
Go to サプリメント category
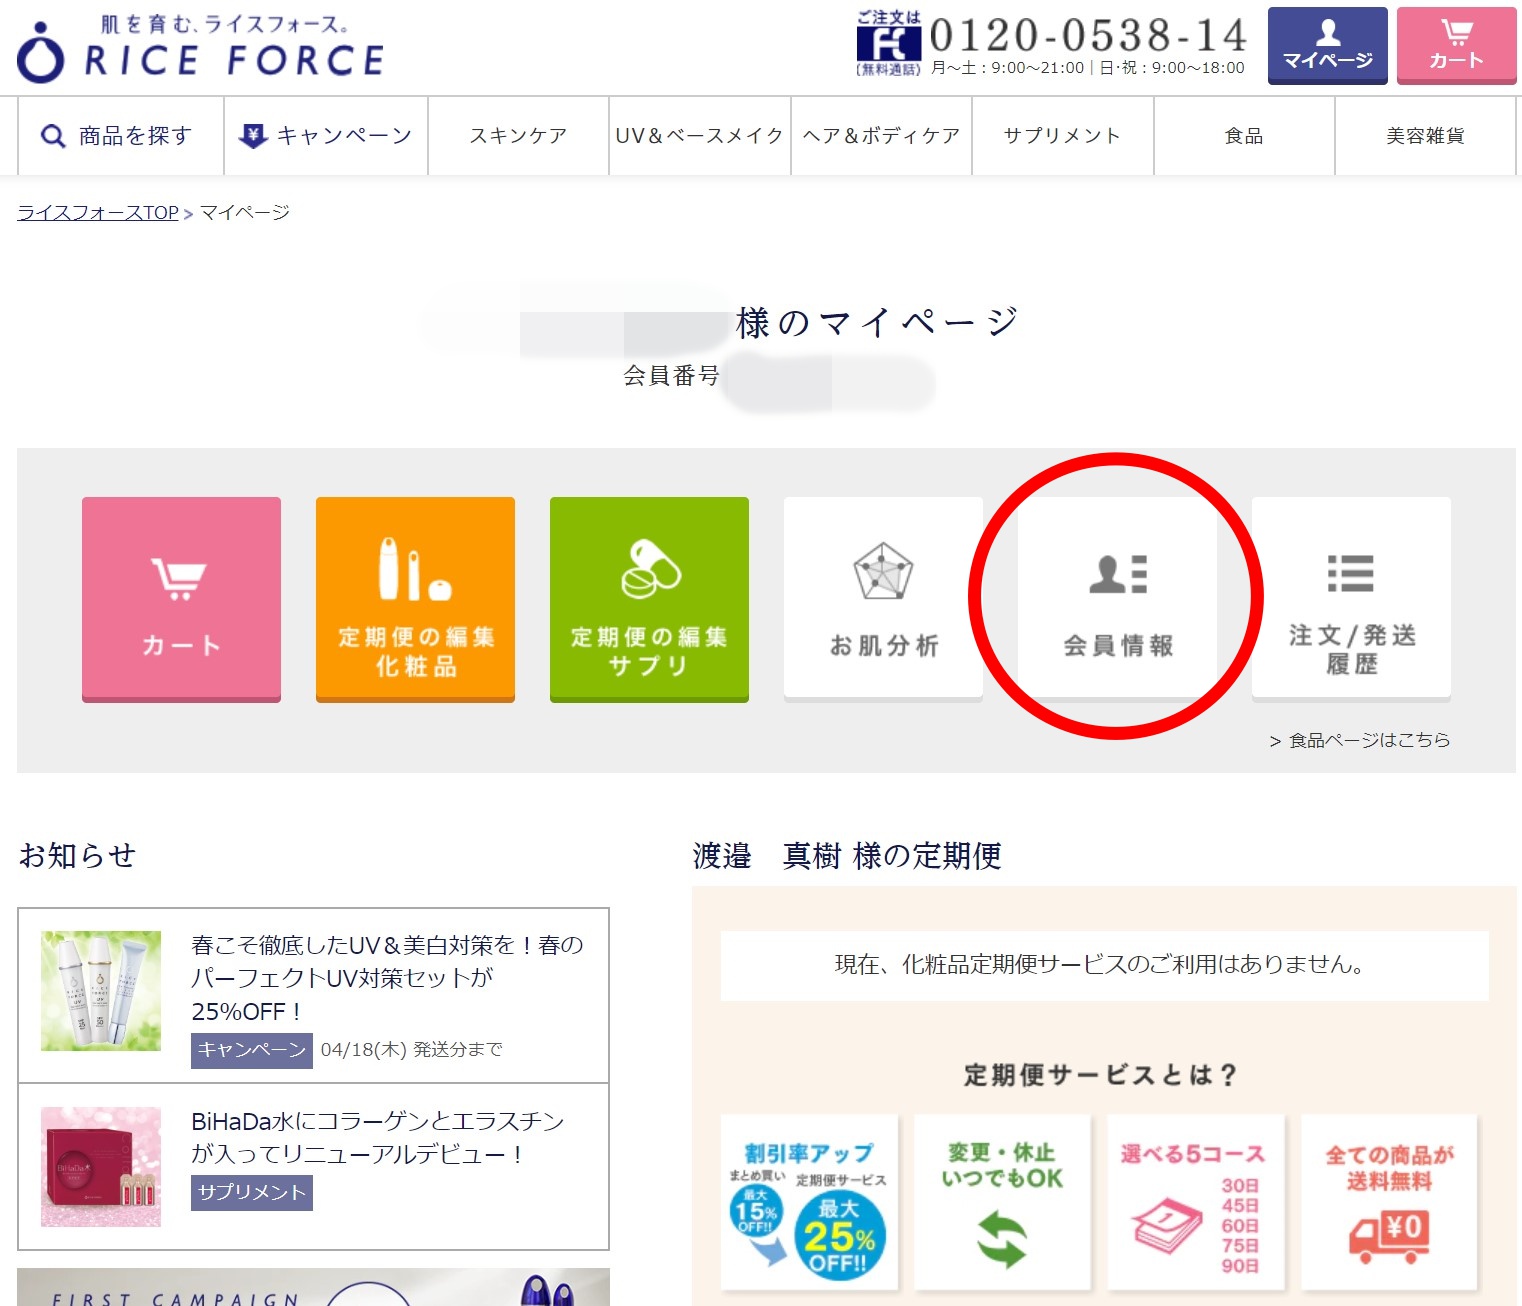(x=1062, y=136)
